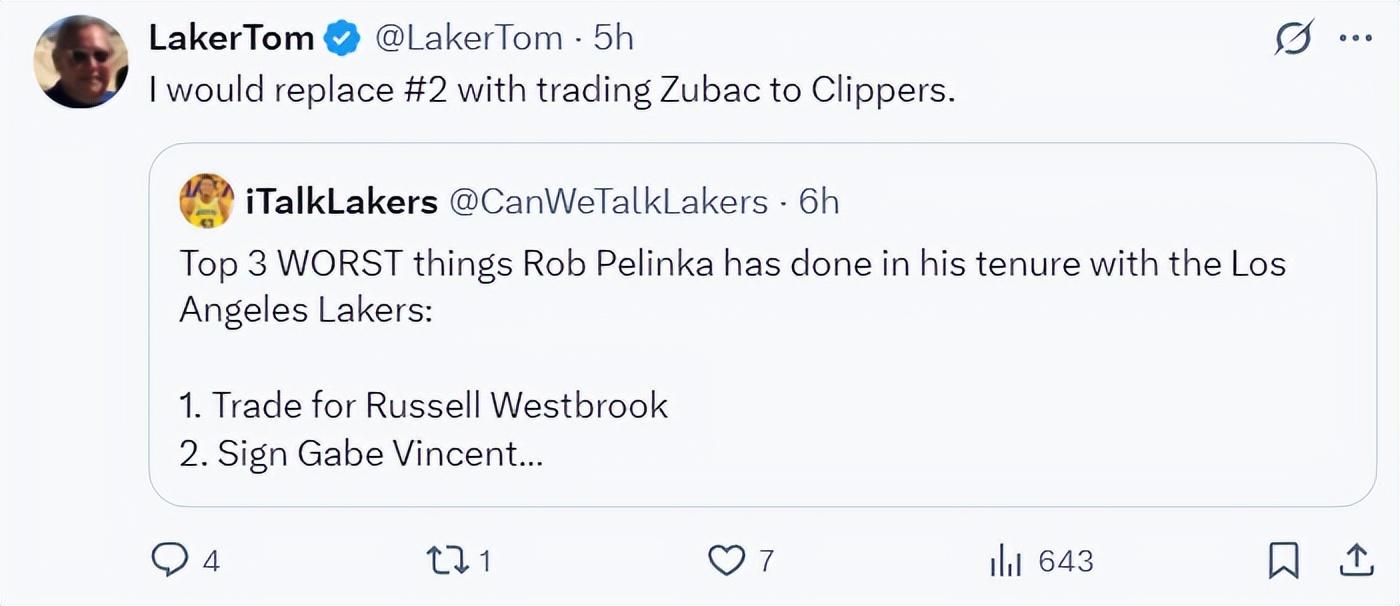Click LakerTom's blue verified badge

coord(343,39)
